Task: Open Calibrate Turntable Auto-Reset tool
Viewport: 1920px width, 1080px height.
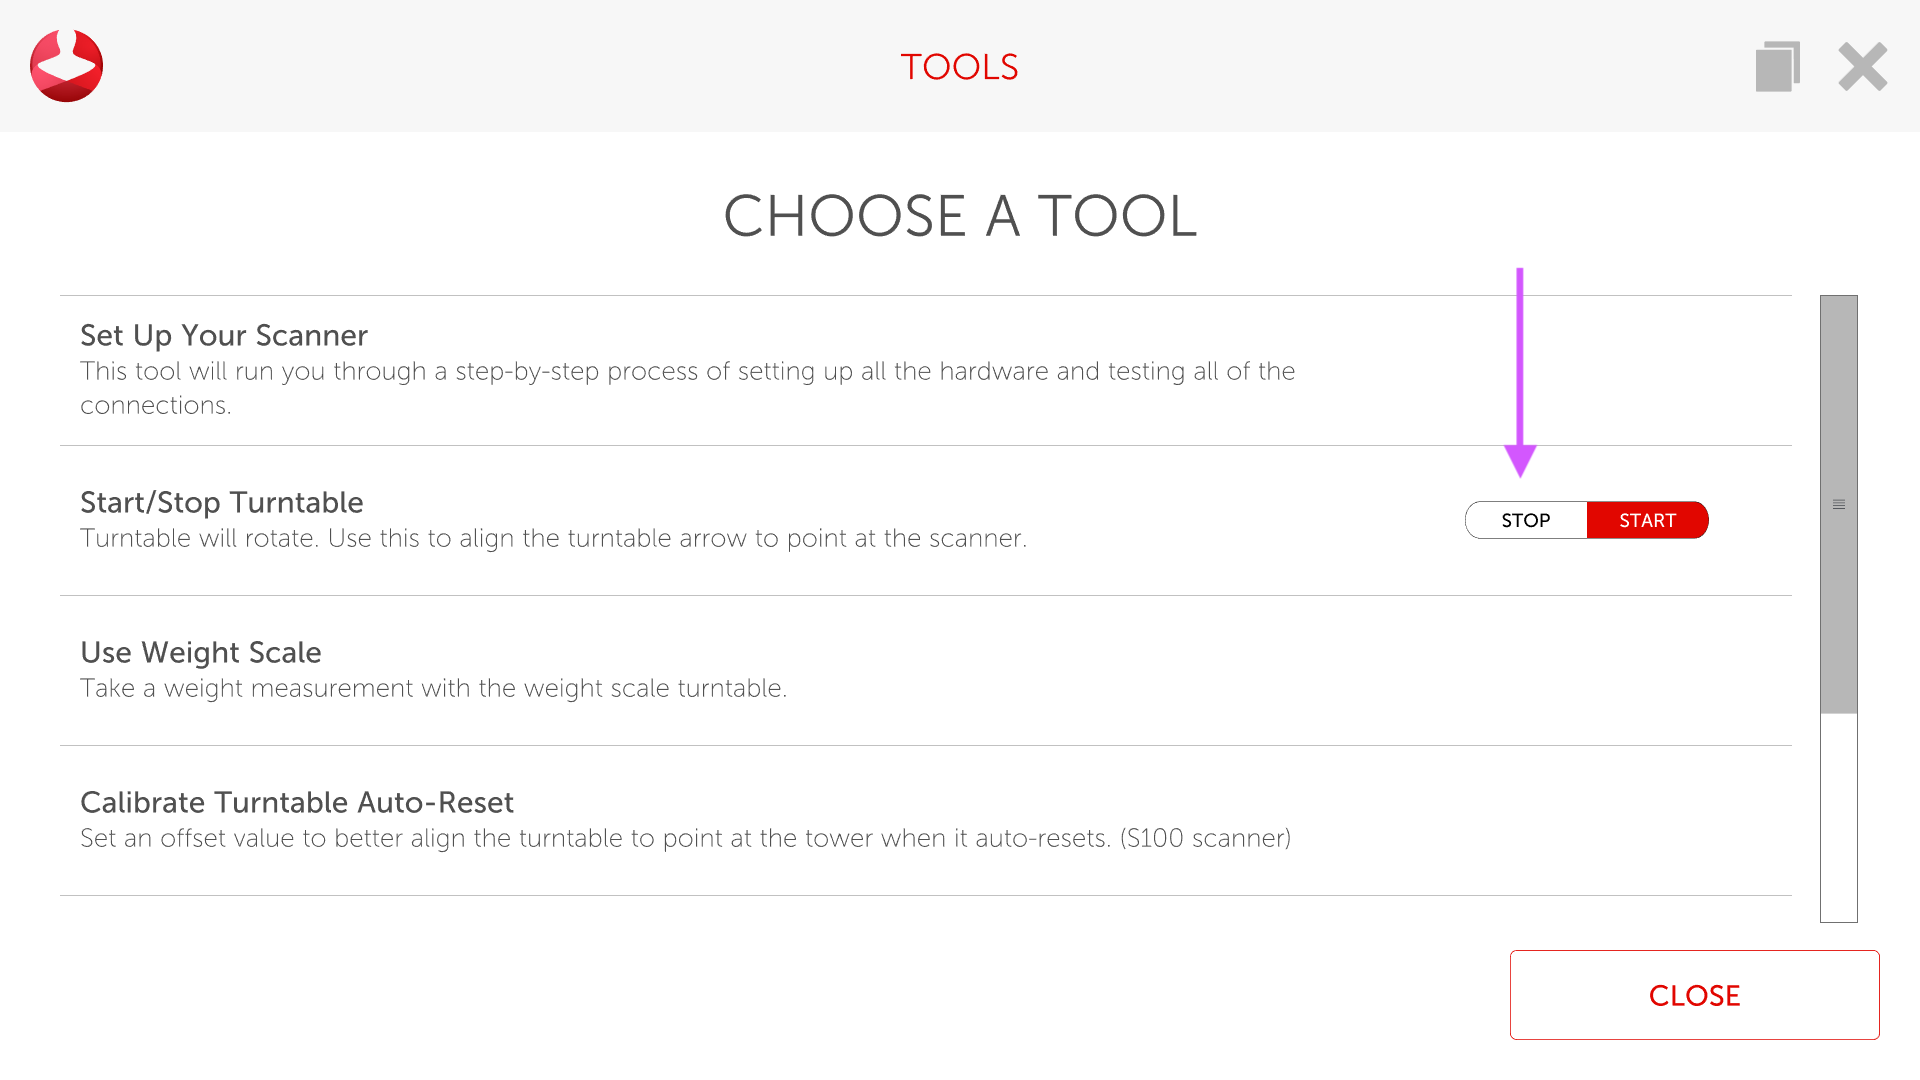Action: (297, 802)
